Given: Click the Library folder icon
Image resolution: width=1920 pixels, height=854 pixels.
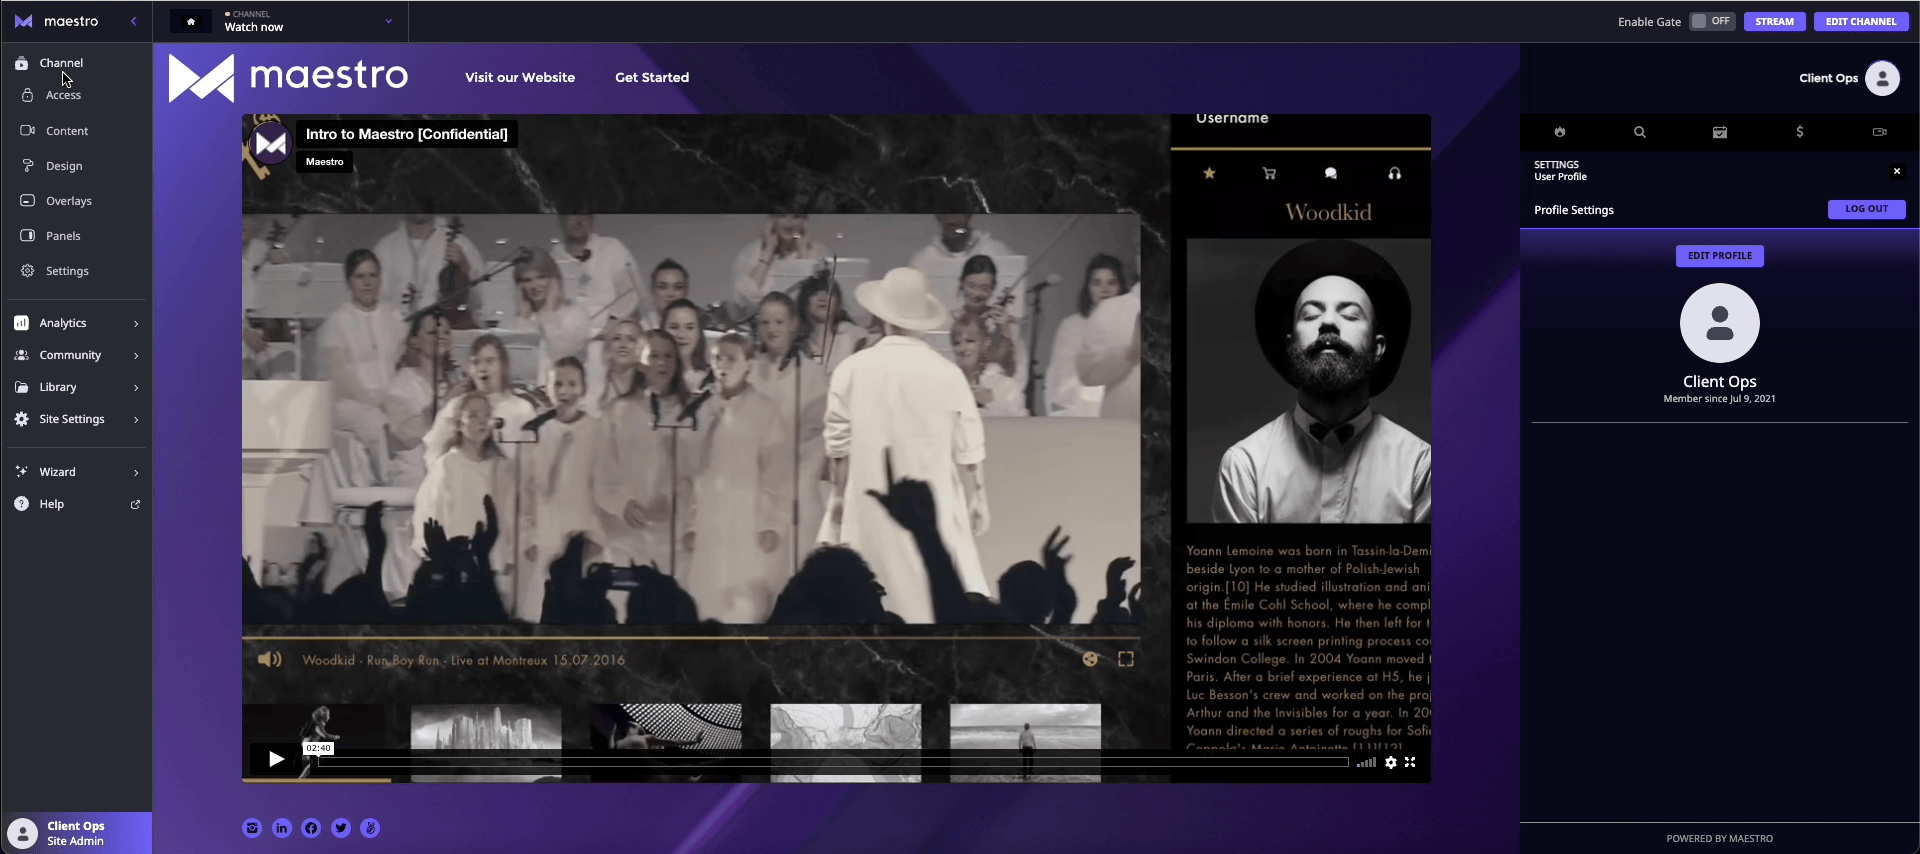Looking at the screenshot, I should (x=21, y=387).
